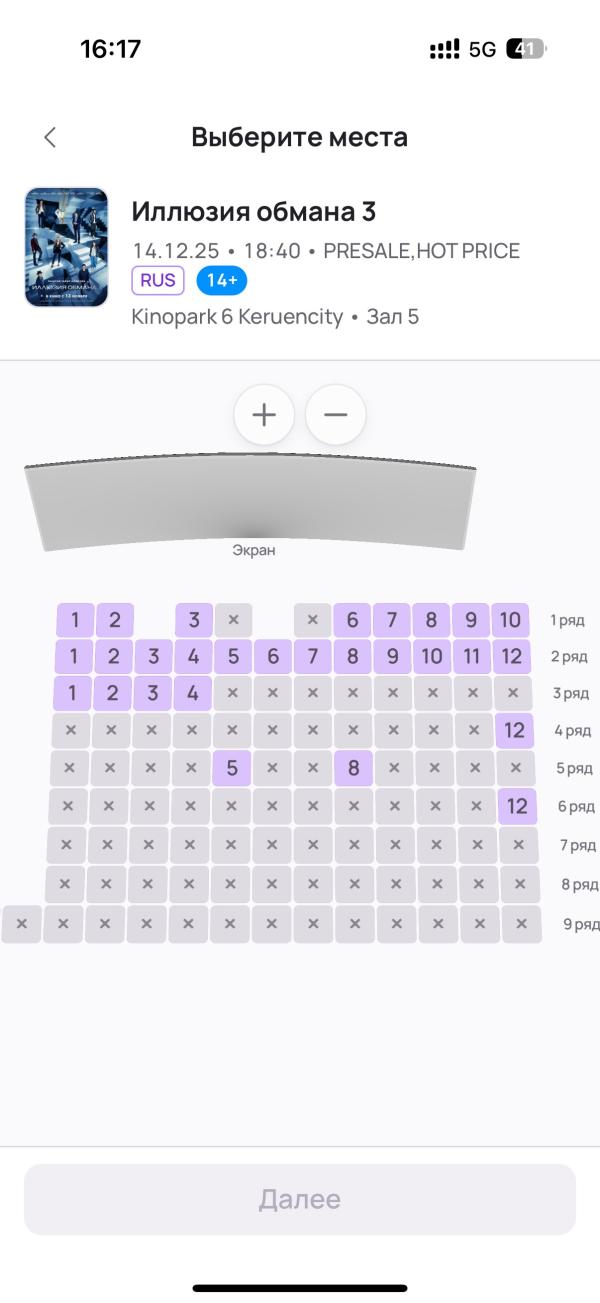Tap the back arrow icon
This screenshot has height=1303, width=600.
coord(50,138)
